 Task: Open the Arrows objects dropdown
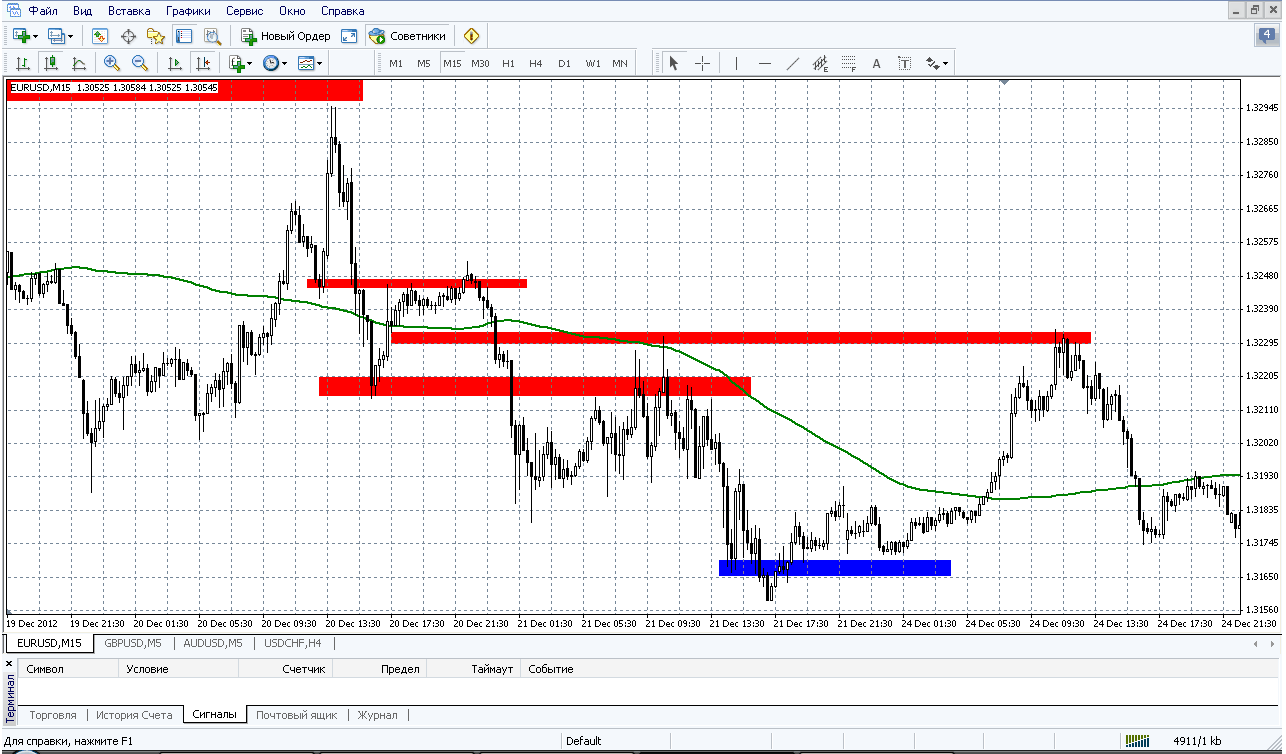(937, 63)
